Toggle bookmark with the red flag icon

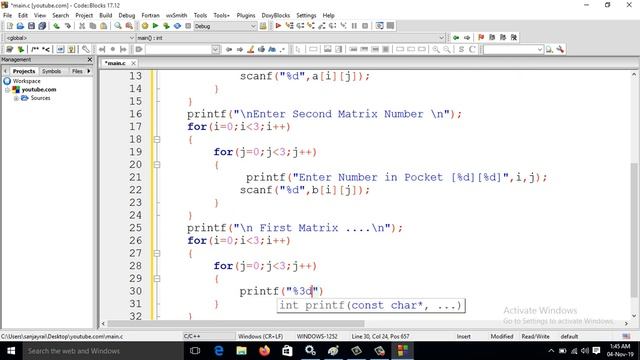481,38
